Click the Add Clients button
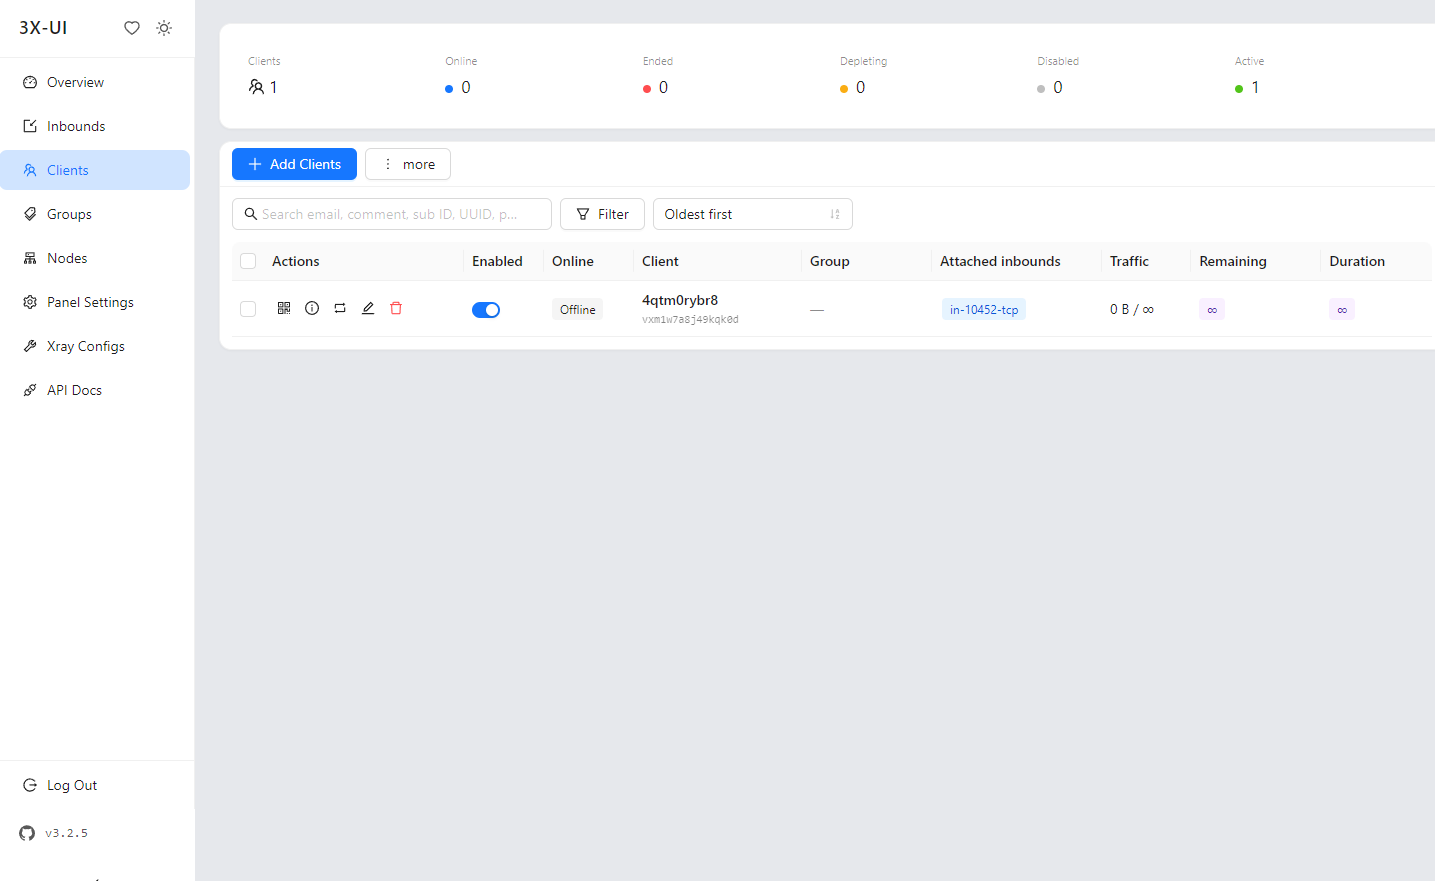The height and width of the screenshot is (881, 1435). click(294, 164)
